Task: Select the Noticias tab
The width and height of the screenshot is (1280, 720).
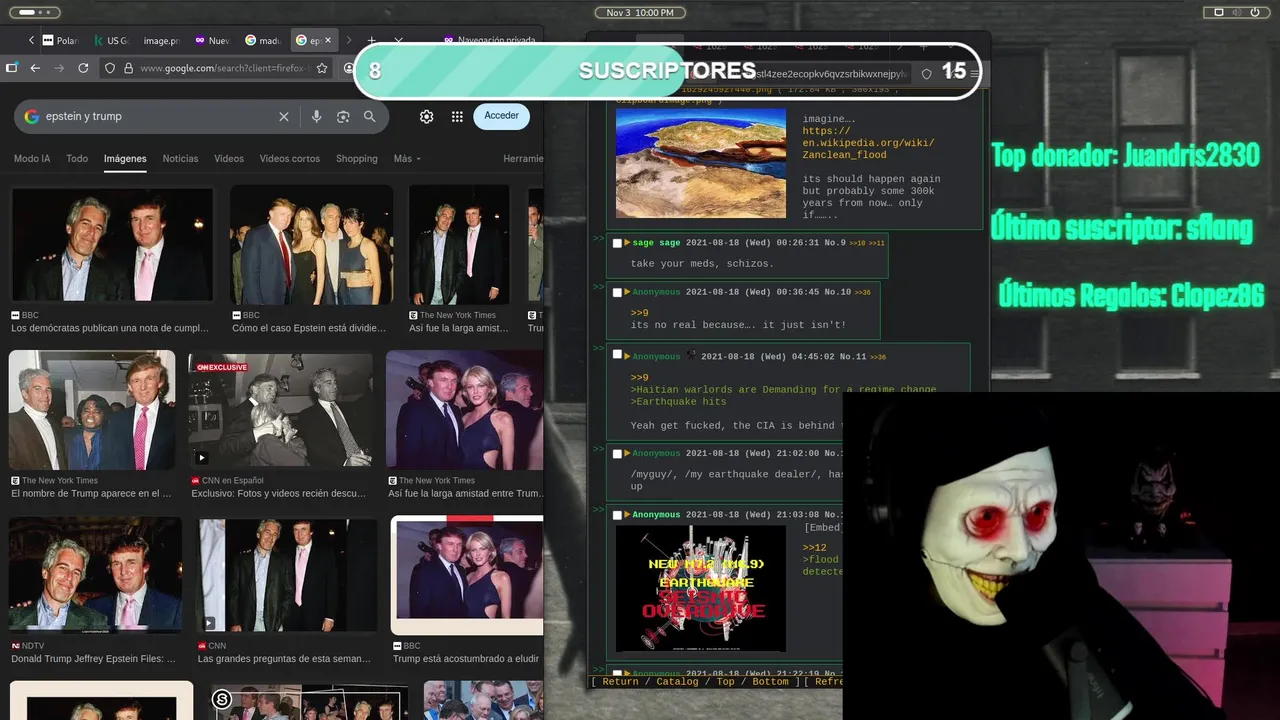Action: click(180, 158)
